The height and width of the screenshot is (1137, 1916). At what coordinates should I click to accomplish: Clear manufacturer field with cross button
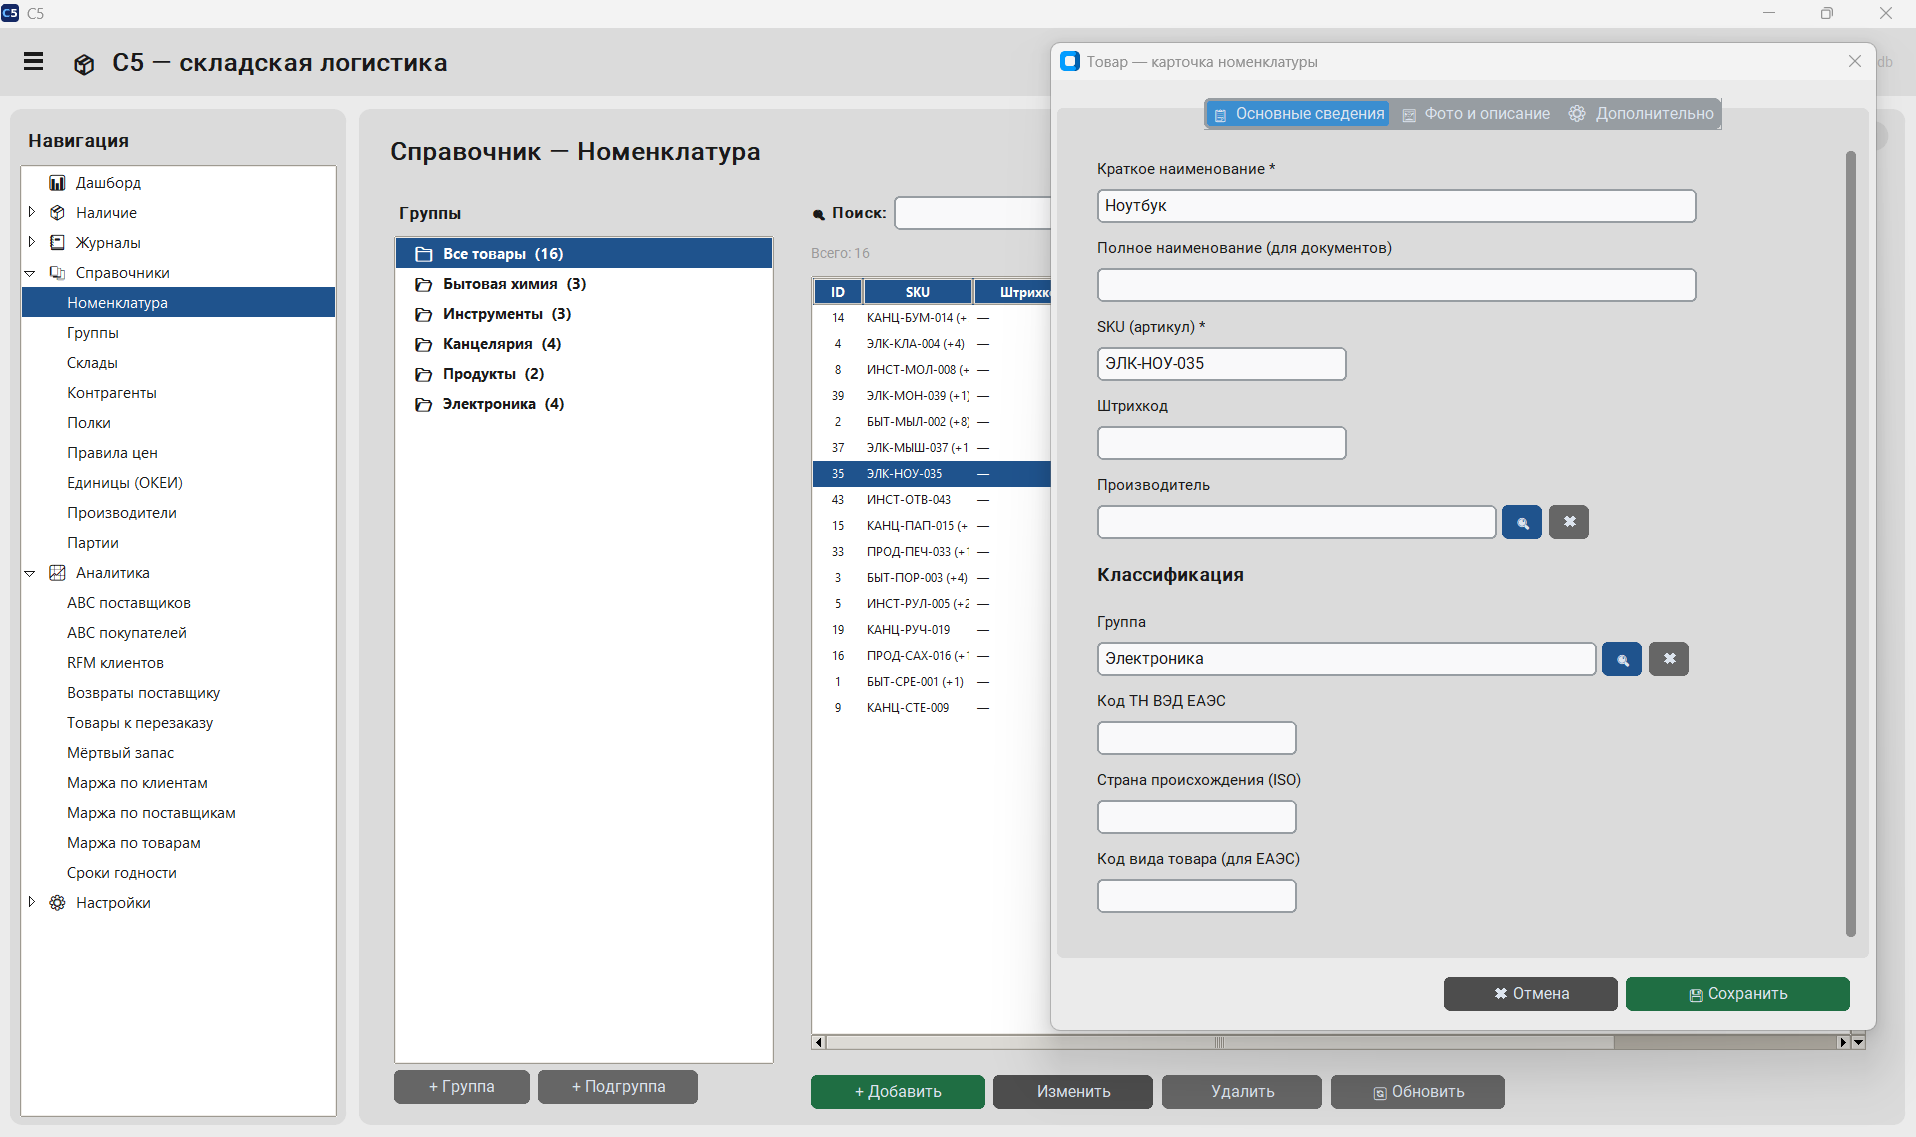(1568, 522)
